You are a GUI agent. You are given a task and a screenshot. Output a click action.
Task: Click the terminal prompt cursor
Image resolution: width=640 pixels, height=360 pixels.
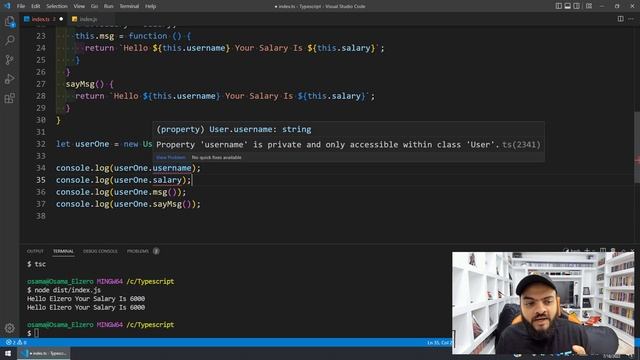(x=36, y=333)
